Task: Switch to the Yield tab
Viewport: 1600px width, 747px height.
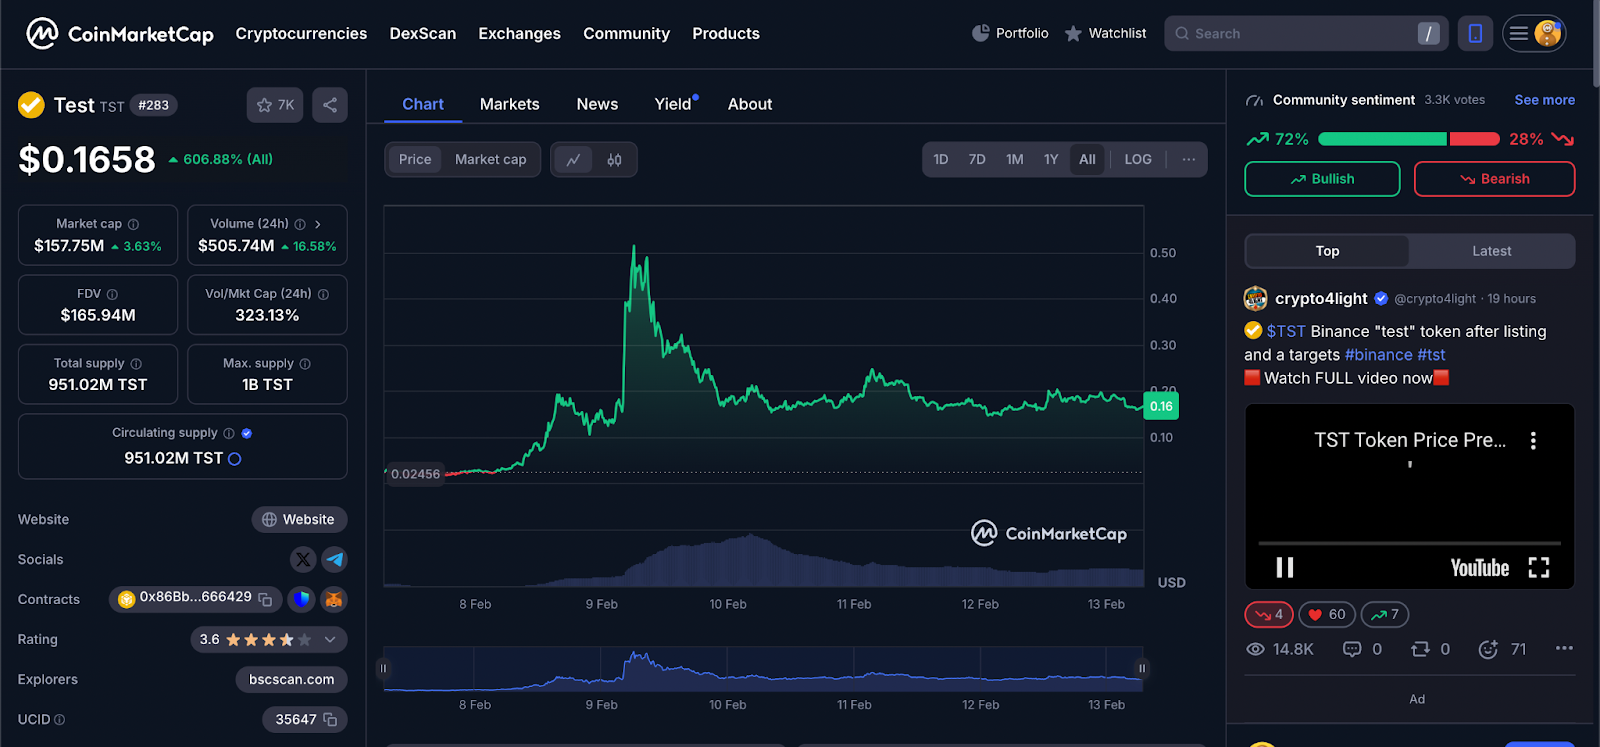Action: [x=675, y=104]
